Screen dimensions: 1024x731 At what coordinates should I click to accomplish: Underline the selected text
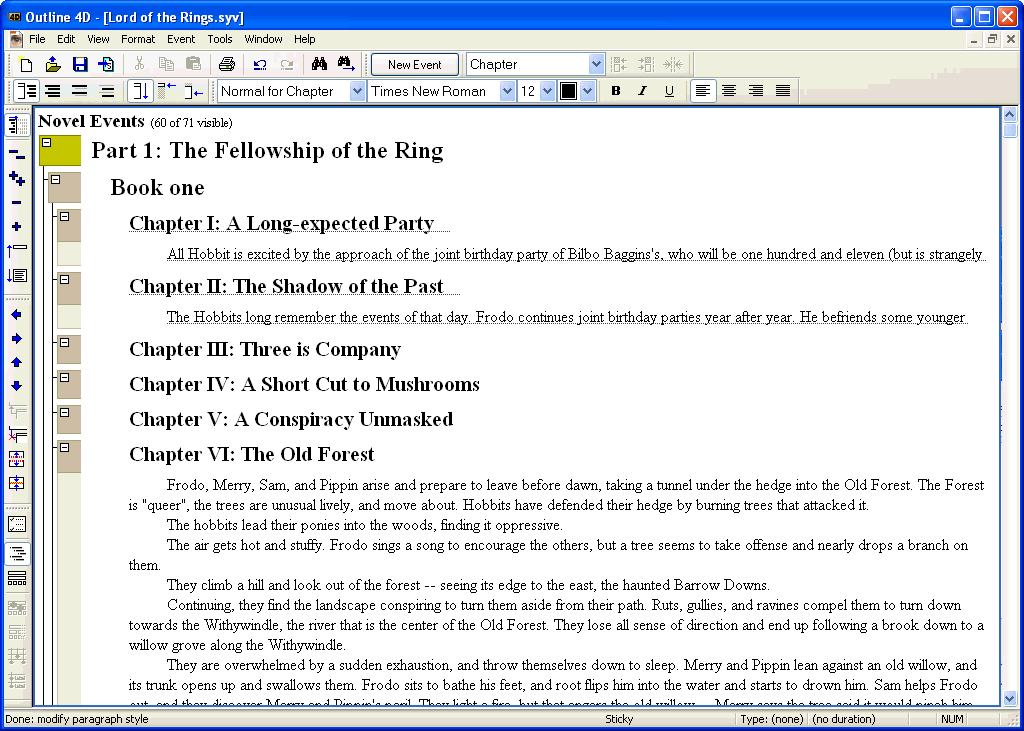tap(669, 90)
